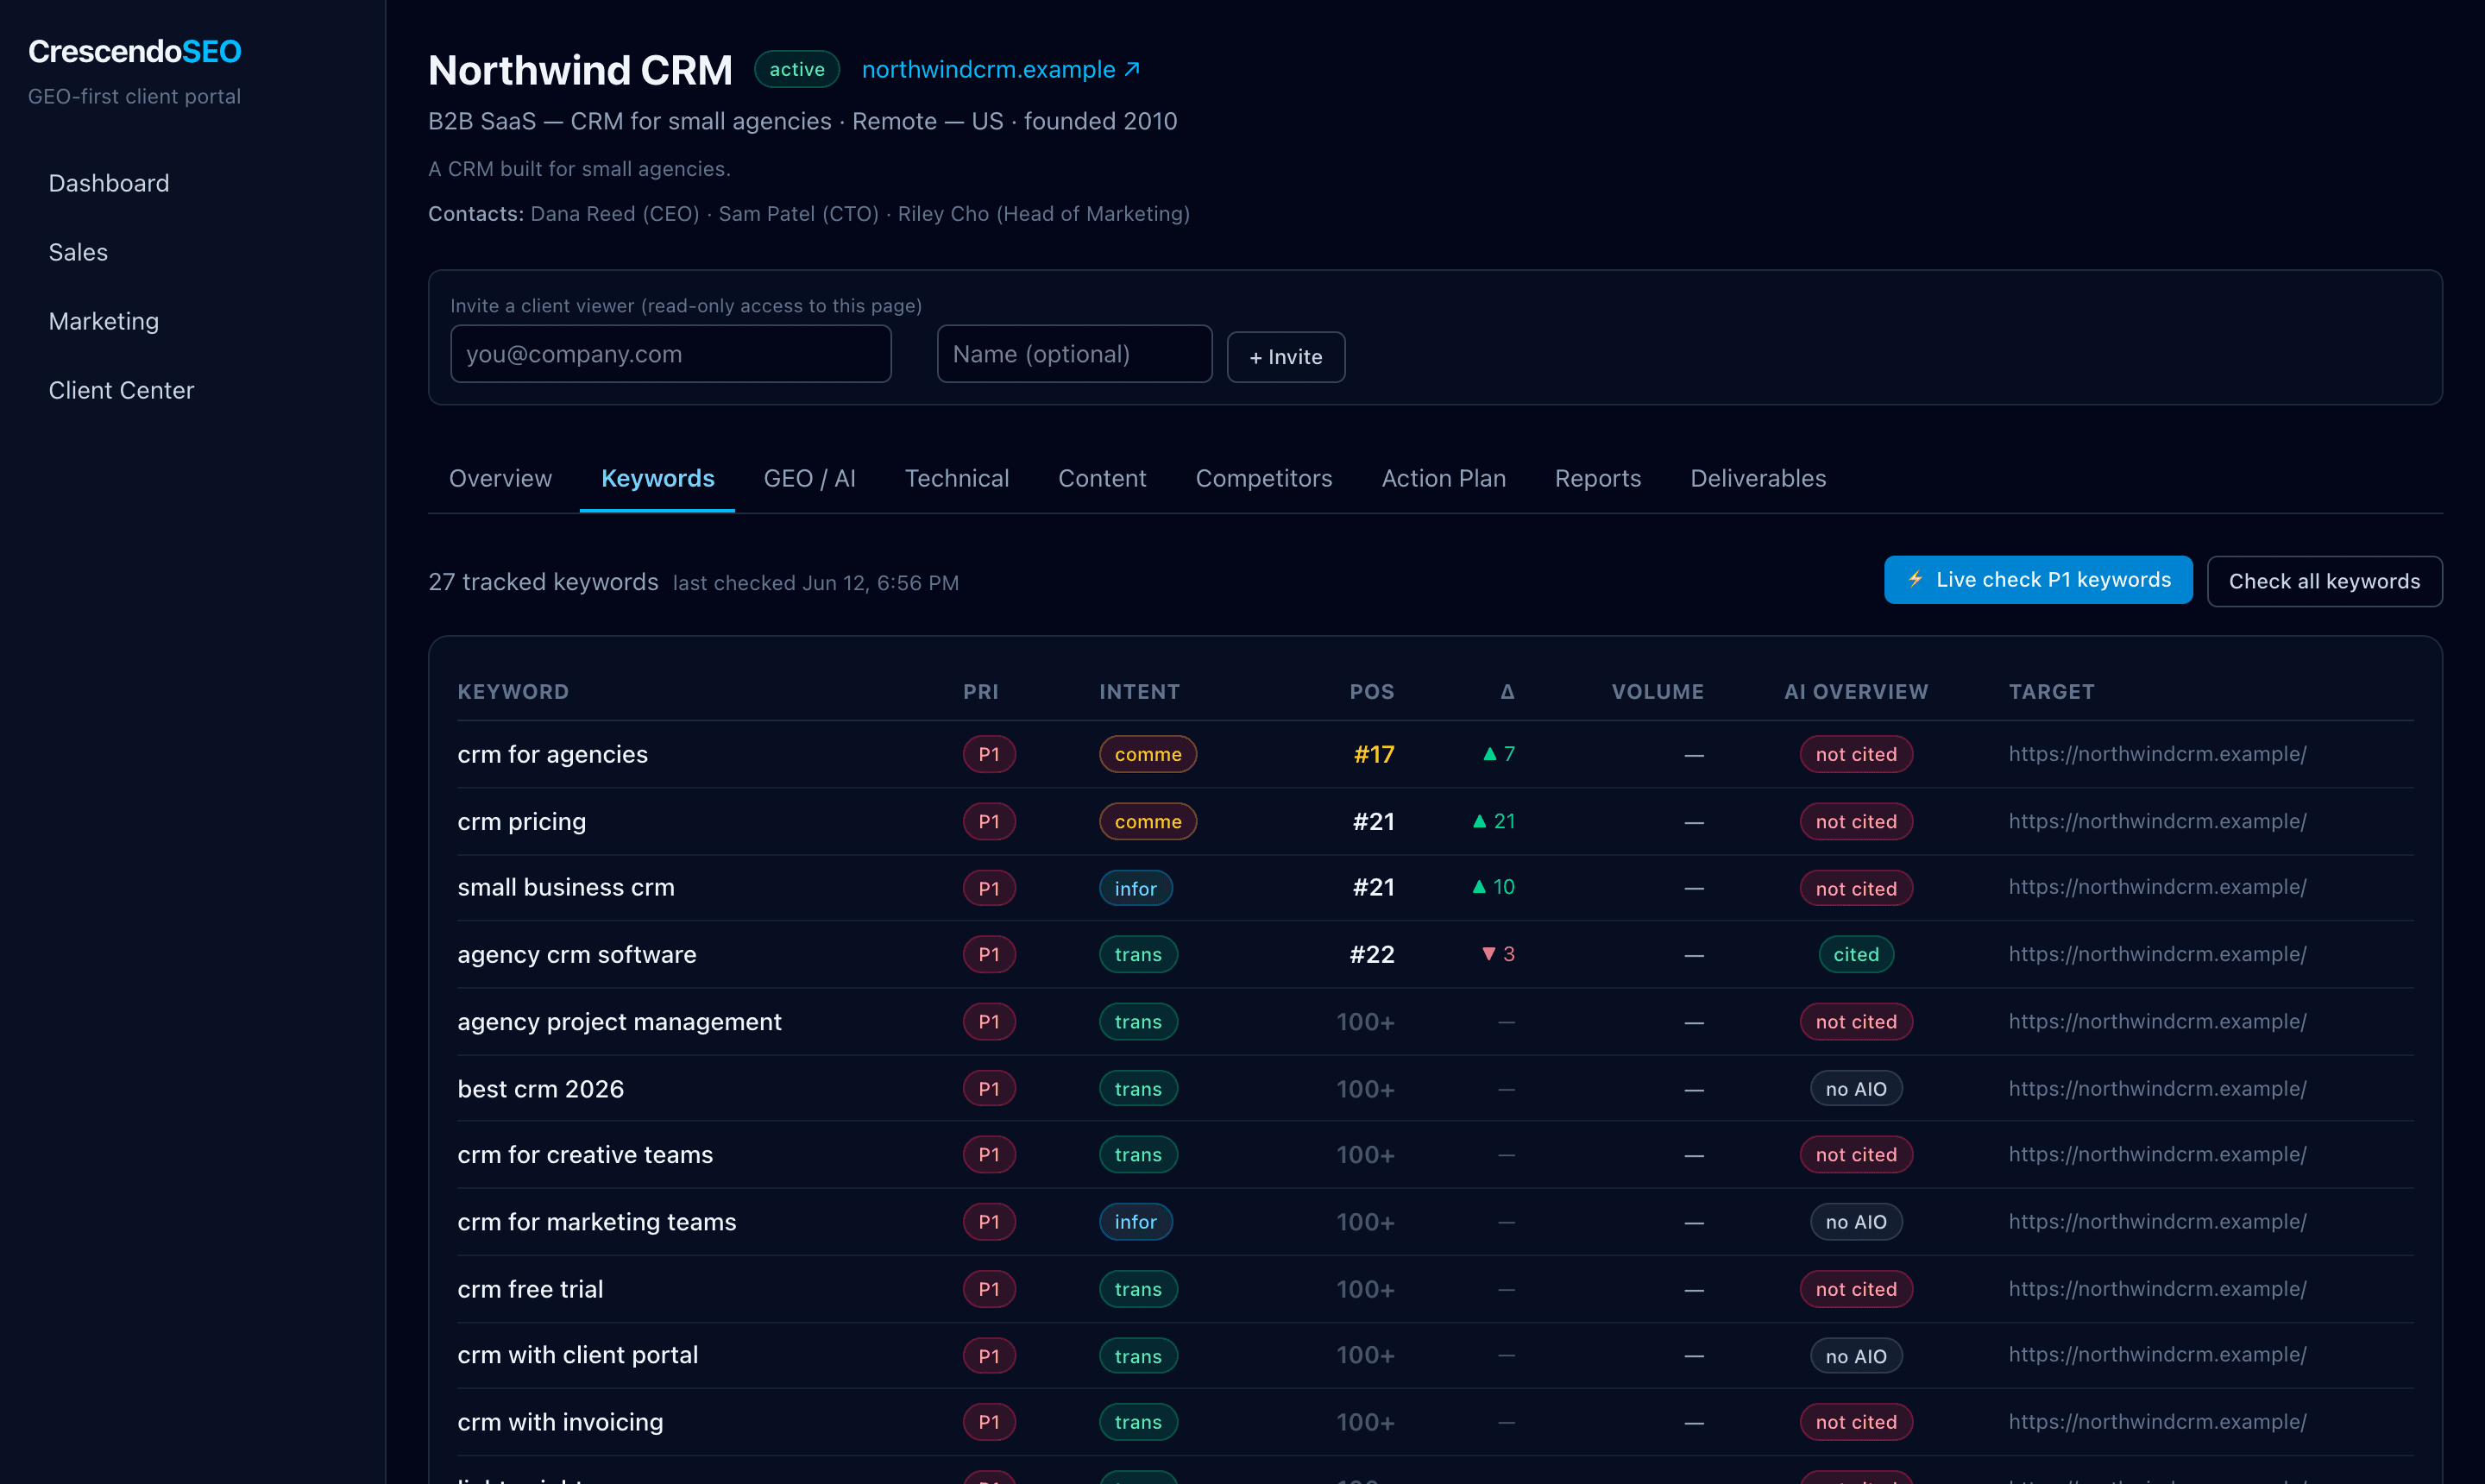The image size is (2485, 1484).
Task: Click 'not cited' badge for crm for agencies
Action: (1856, 754)
